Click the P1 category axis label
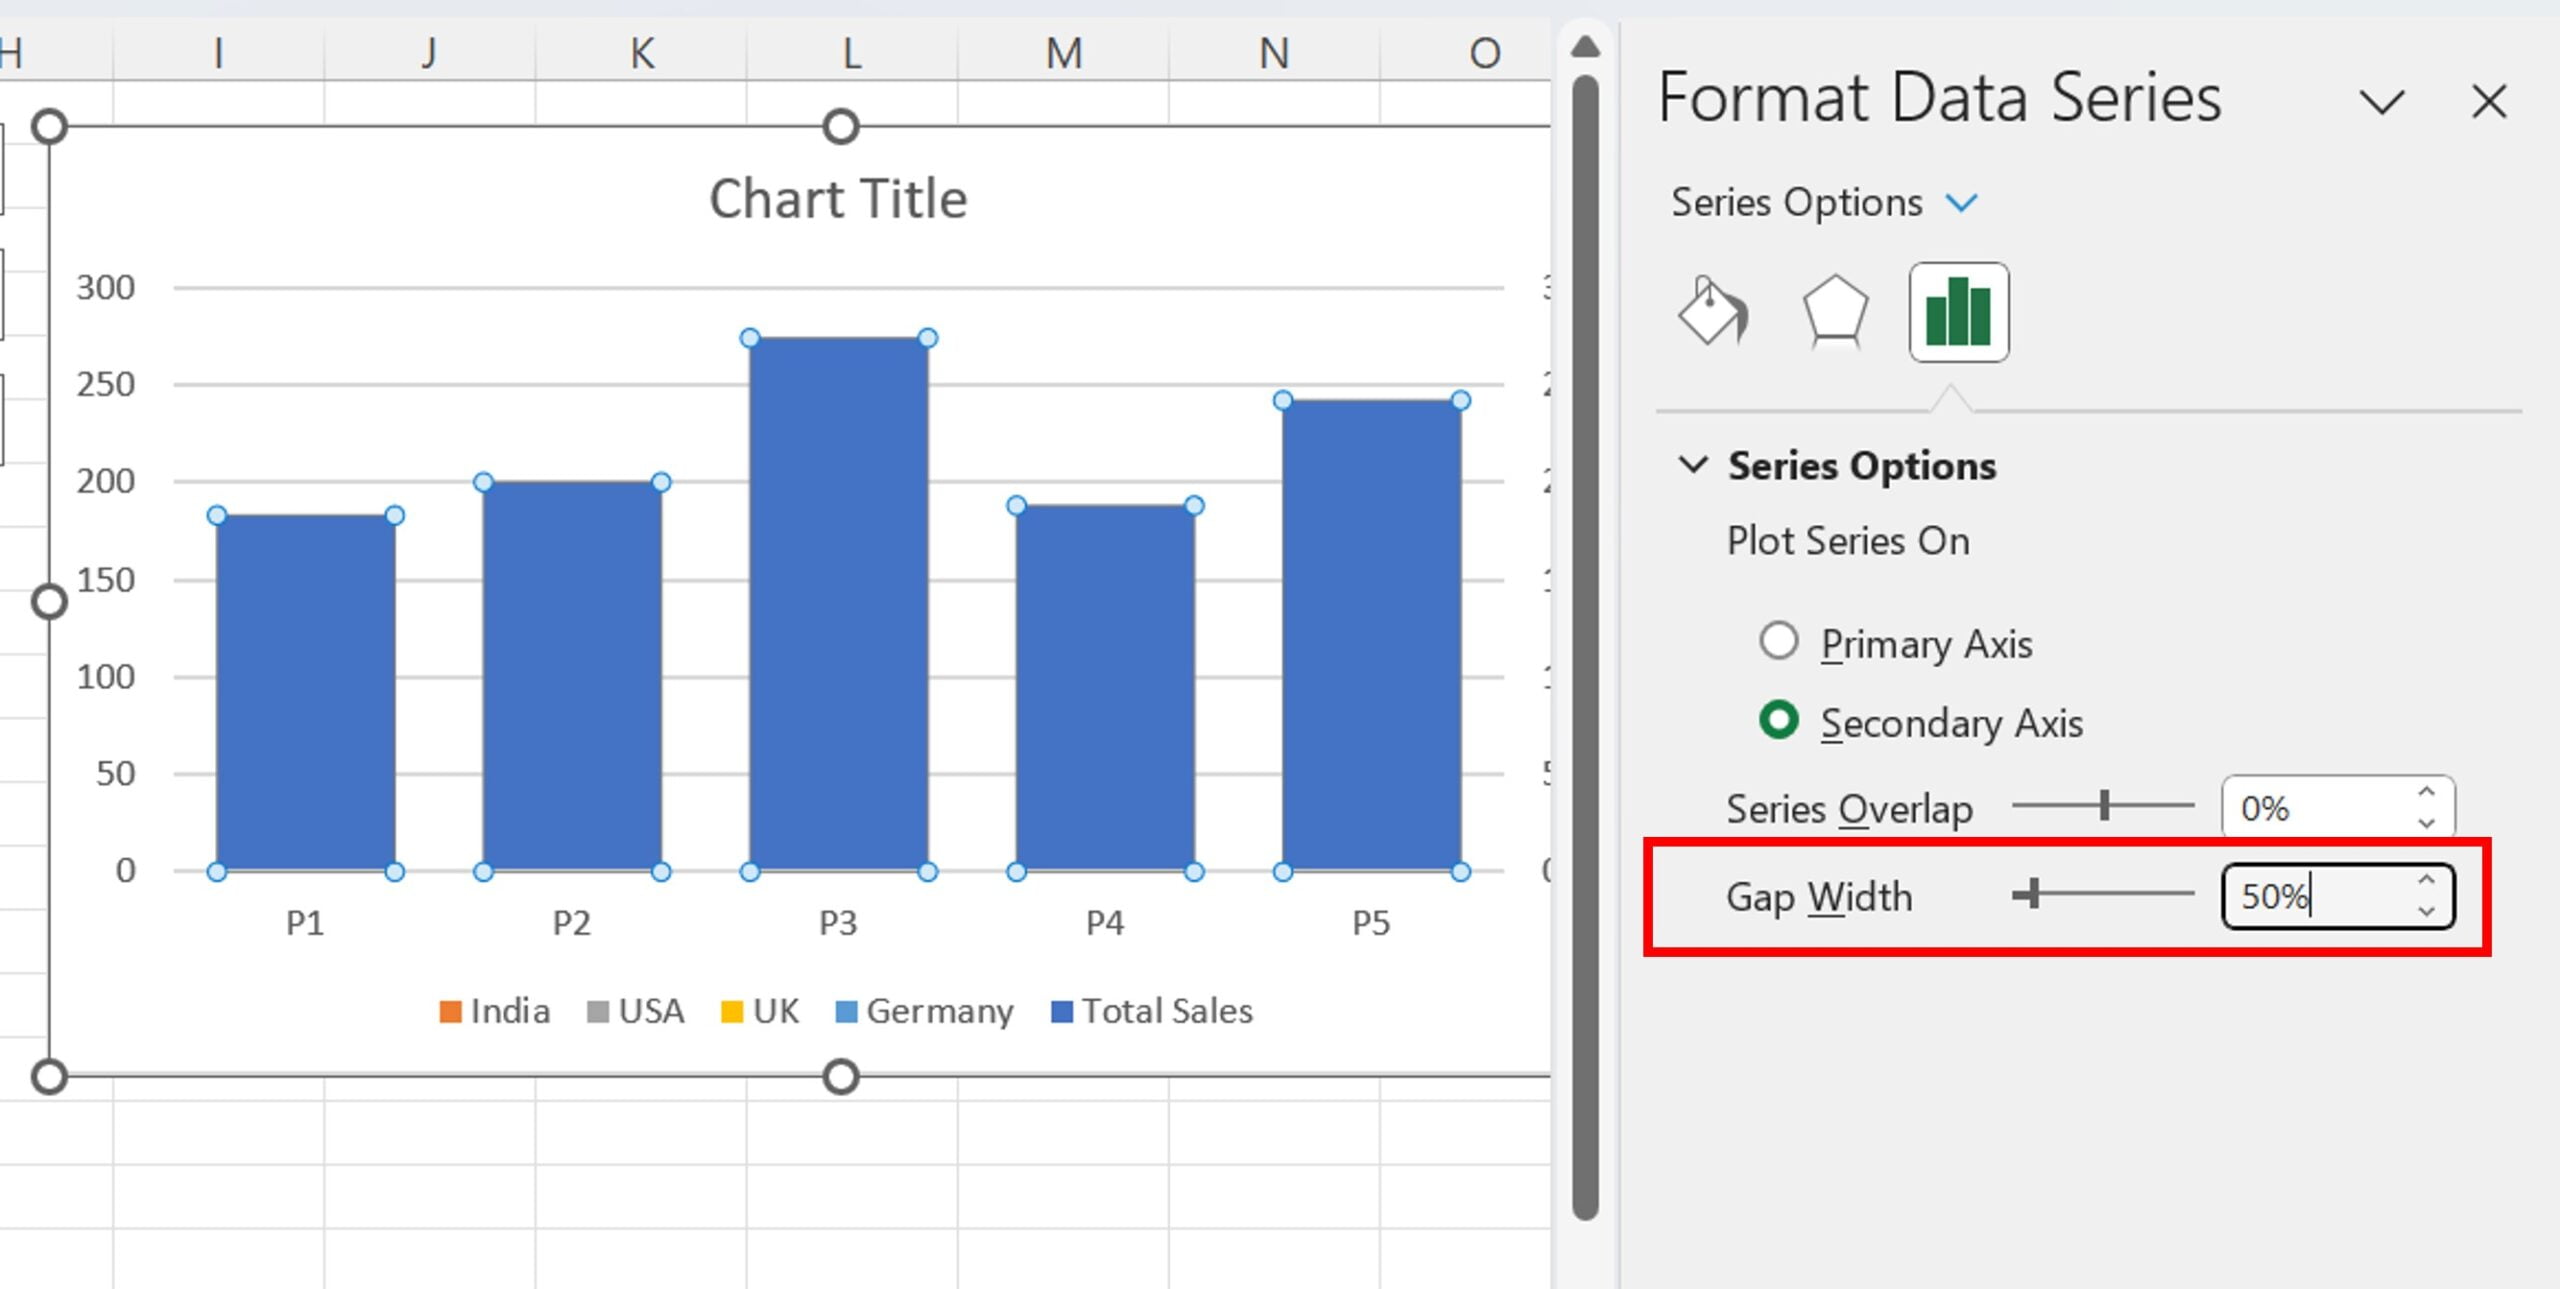2560x1289 pixels. pyautogui.click(x=305, y=922)
